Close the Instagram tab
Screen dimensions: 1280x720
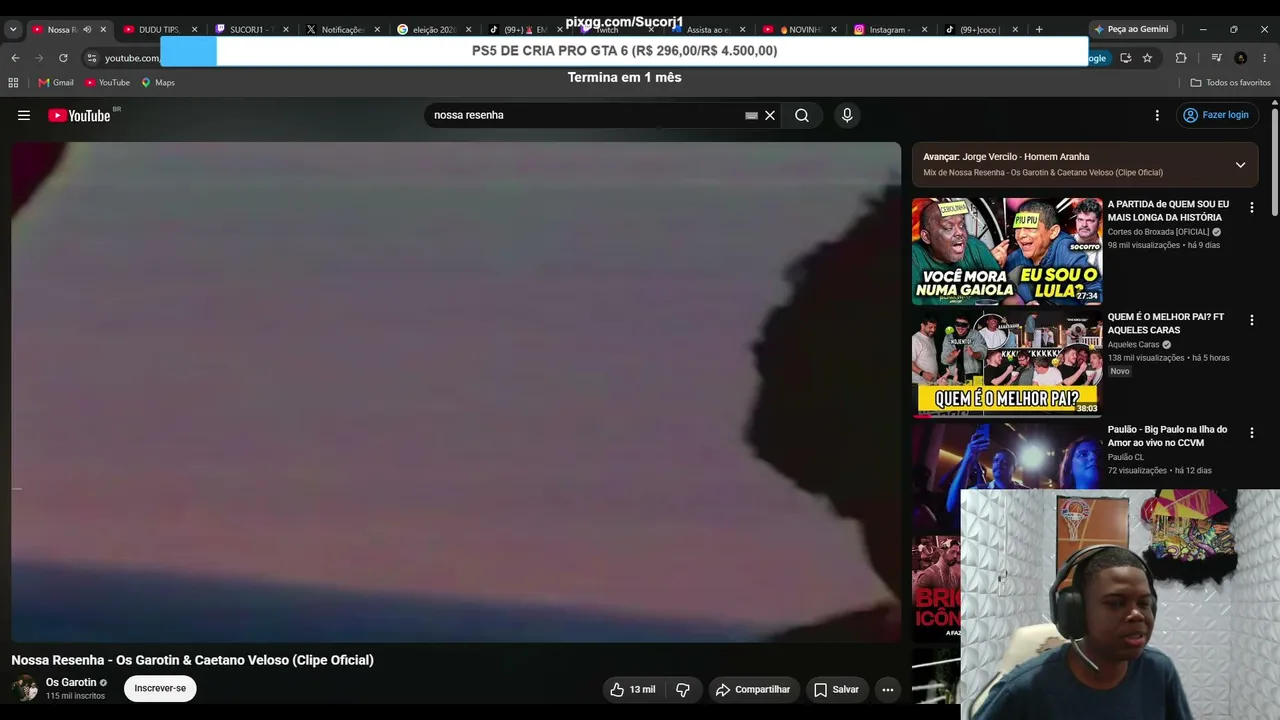924,30
